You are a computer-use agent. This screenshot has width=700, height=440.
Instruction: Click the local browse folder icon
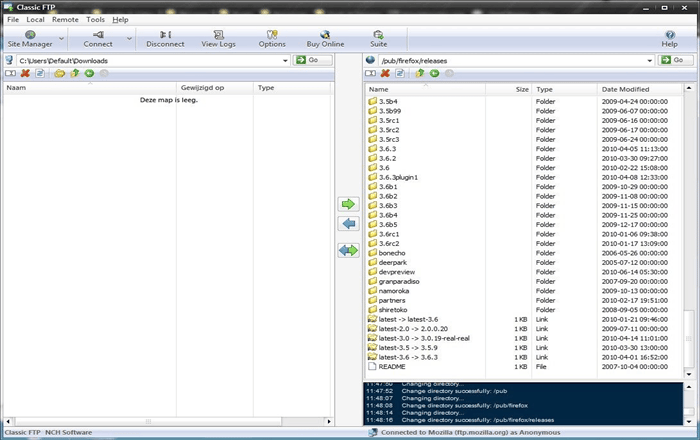pos(59,73)
